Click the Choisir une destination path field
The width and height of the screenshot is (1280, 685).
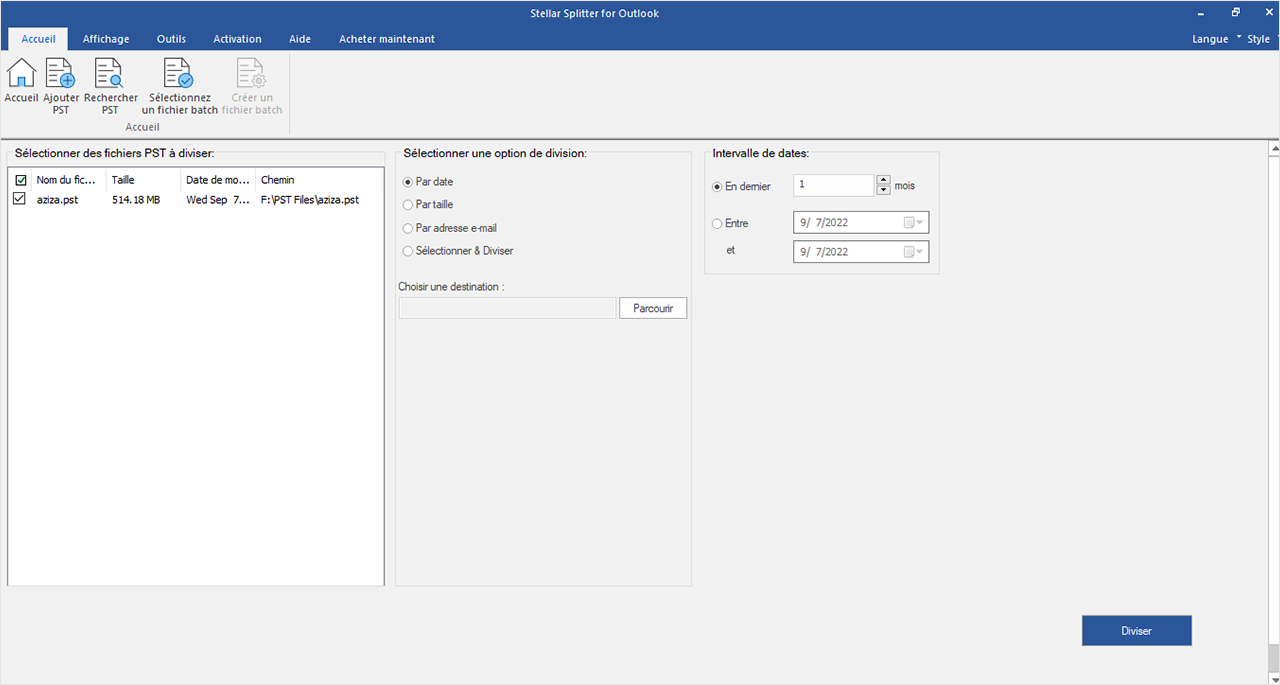(x=507, y=308)
